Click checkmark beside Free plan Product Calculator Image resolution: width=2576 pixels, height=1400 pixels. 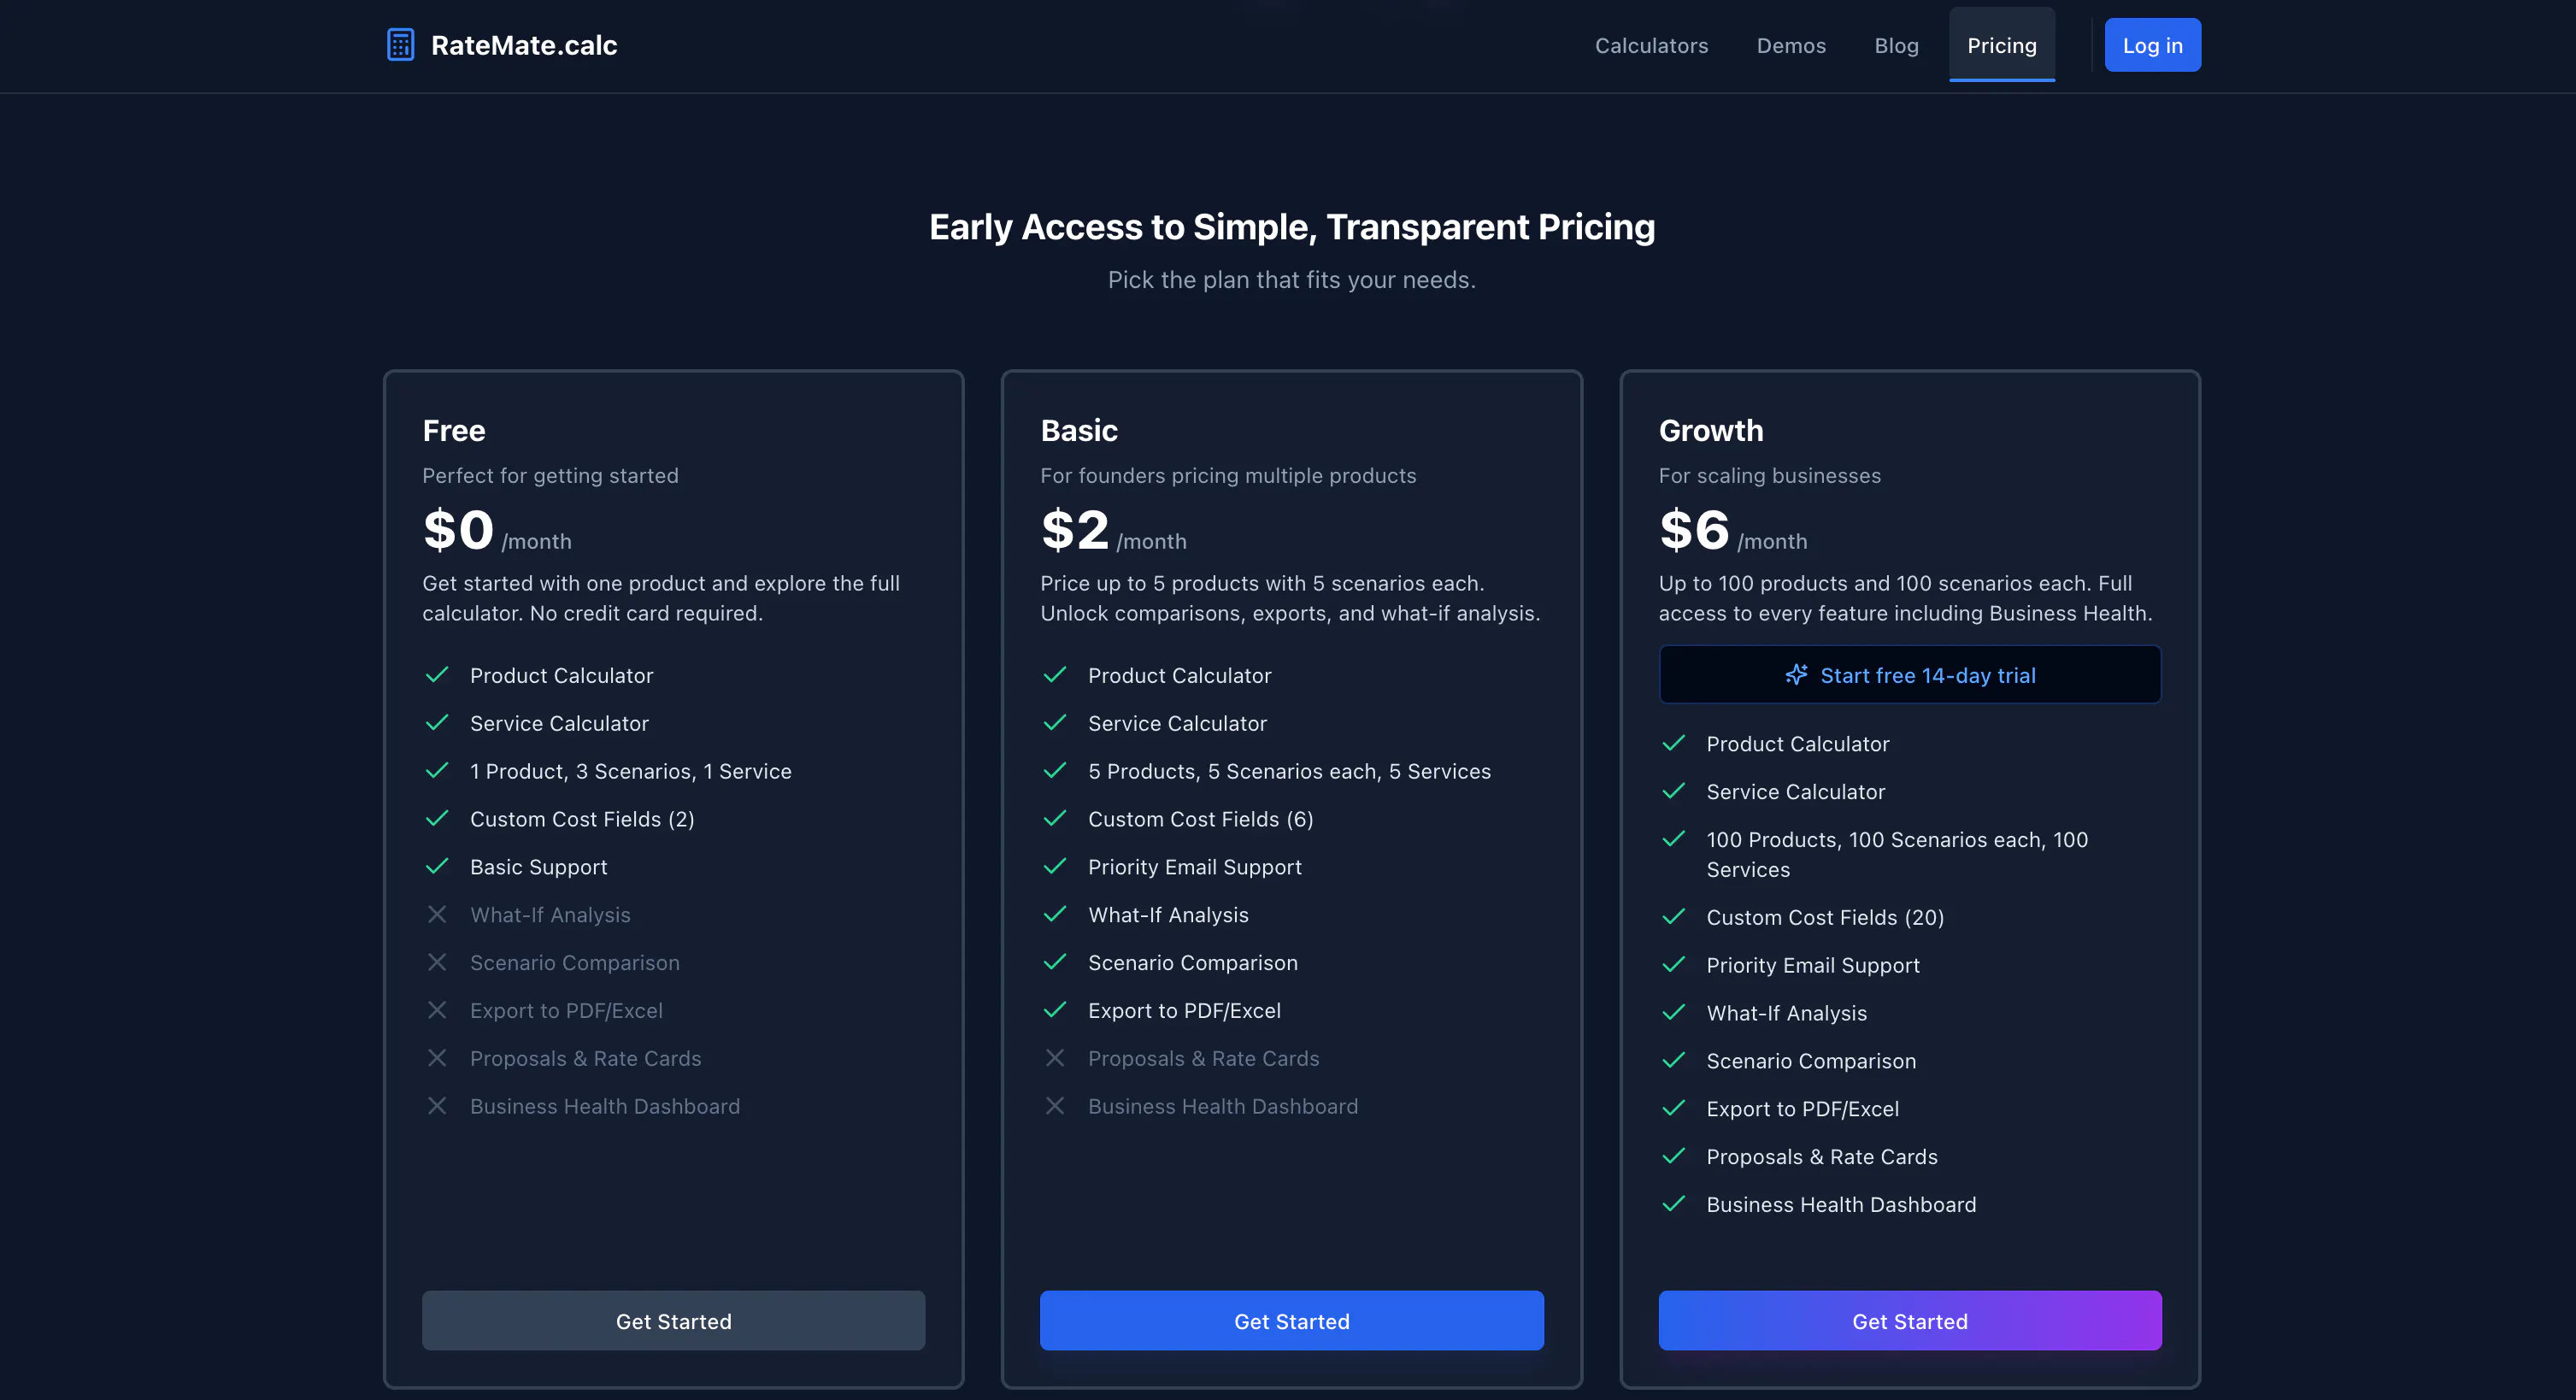(x=437, y=675)
